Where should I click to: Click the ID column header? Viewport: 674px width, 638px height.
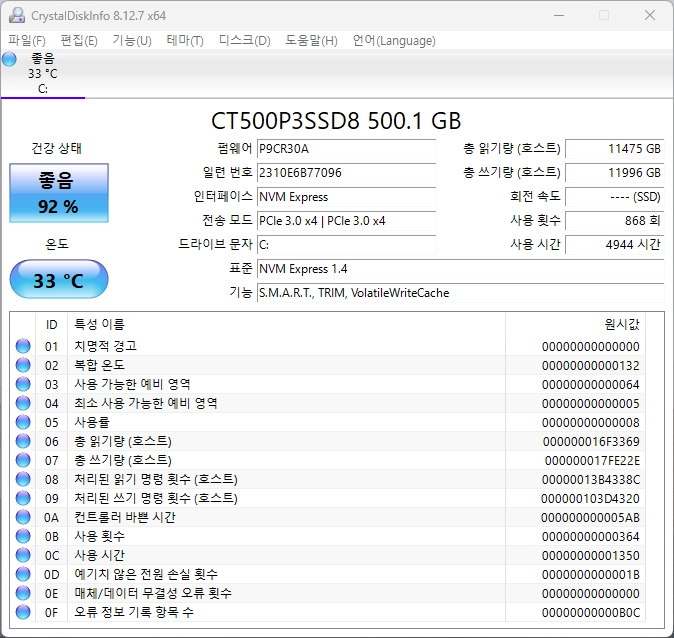(x=52, y=325)
